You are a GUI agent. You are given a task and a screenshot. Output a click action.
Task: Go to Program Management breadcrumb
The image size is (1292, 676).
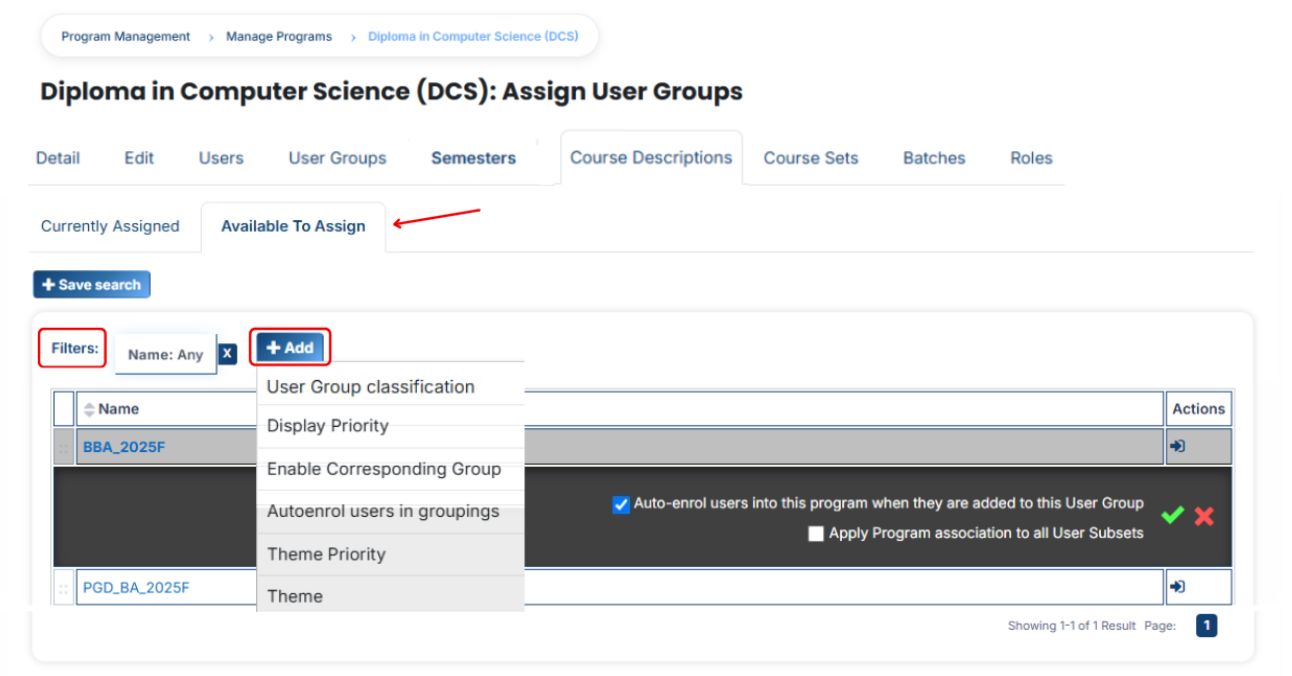pos(126,37)
